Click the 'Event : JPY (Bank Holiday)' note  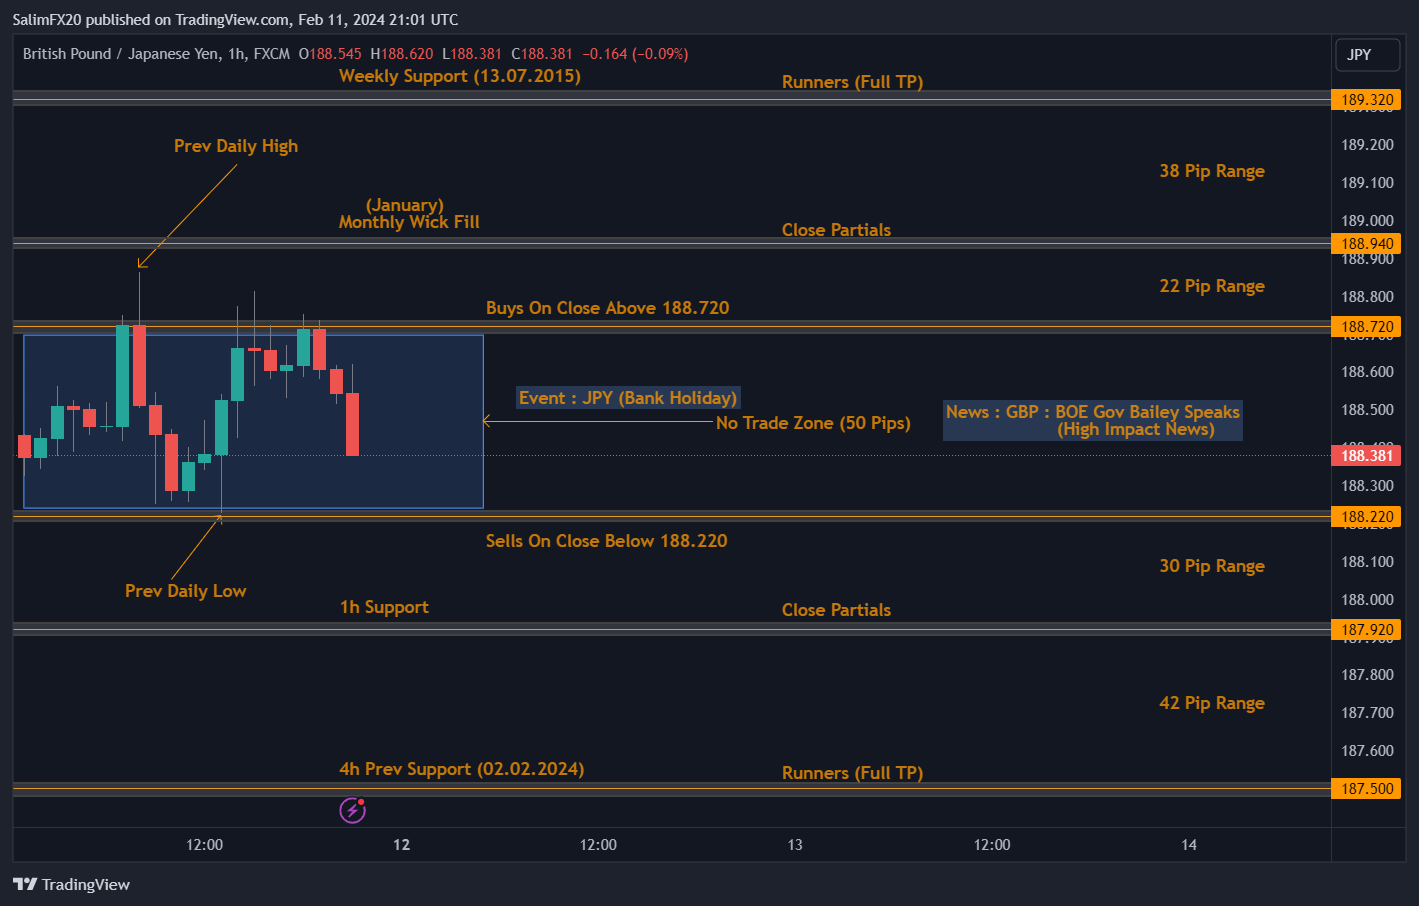tap(628, 398)
